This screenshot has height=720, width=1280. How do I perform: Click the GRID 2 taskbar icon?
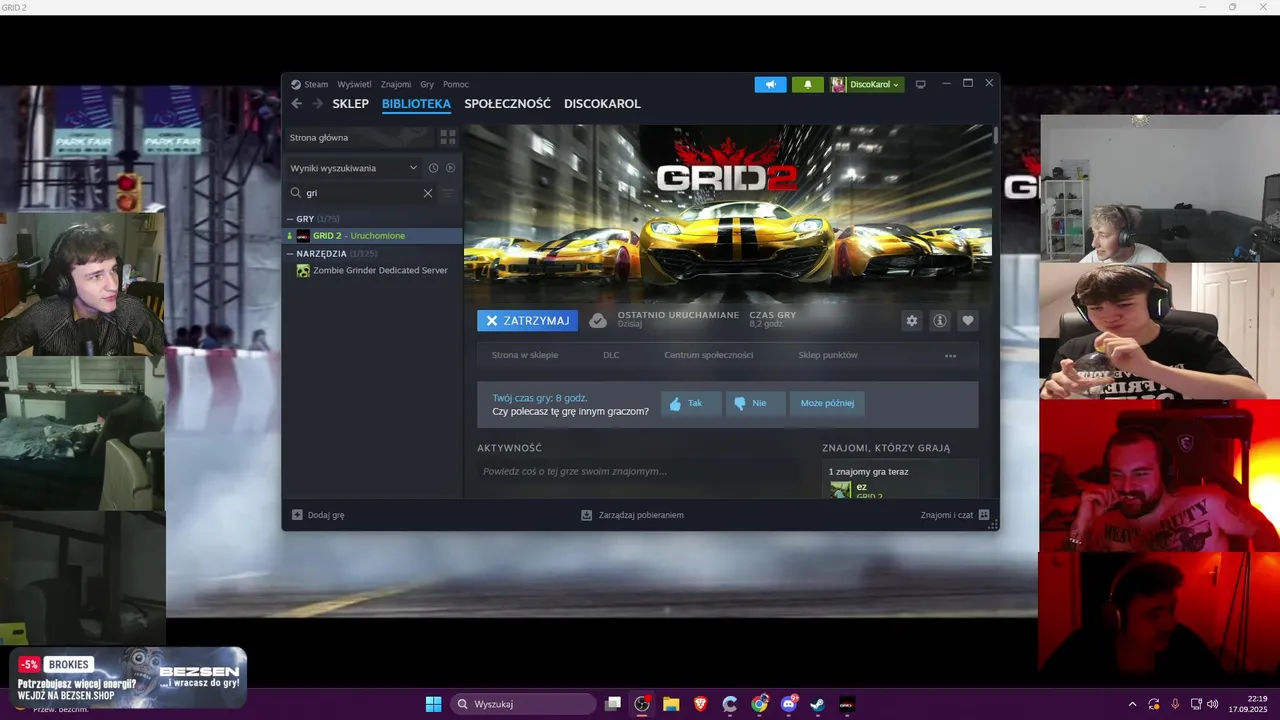(x=846, y=704)
